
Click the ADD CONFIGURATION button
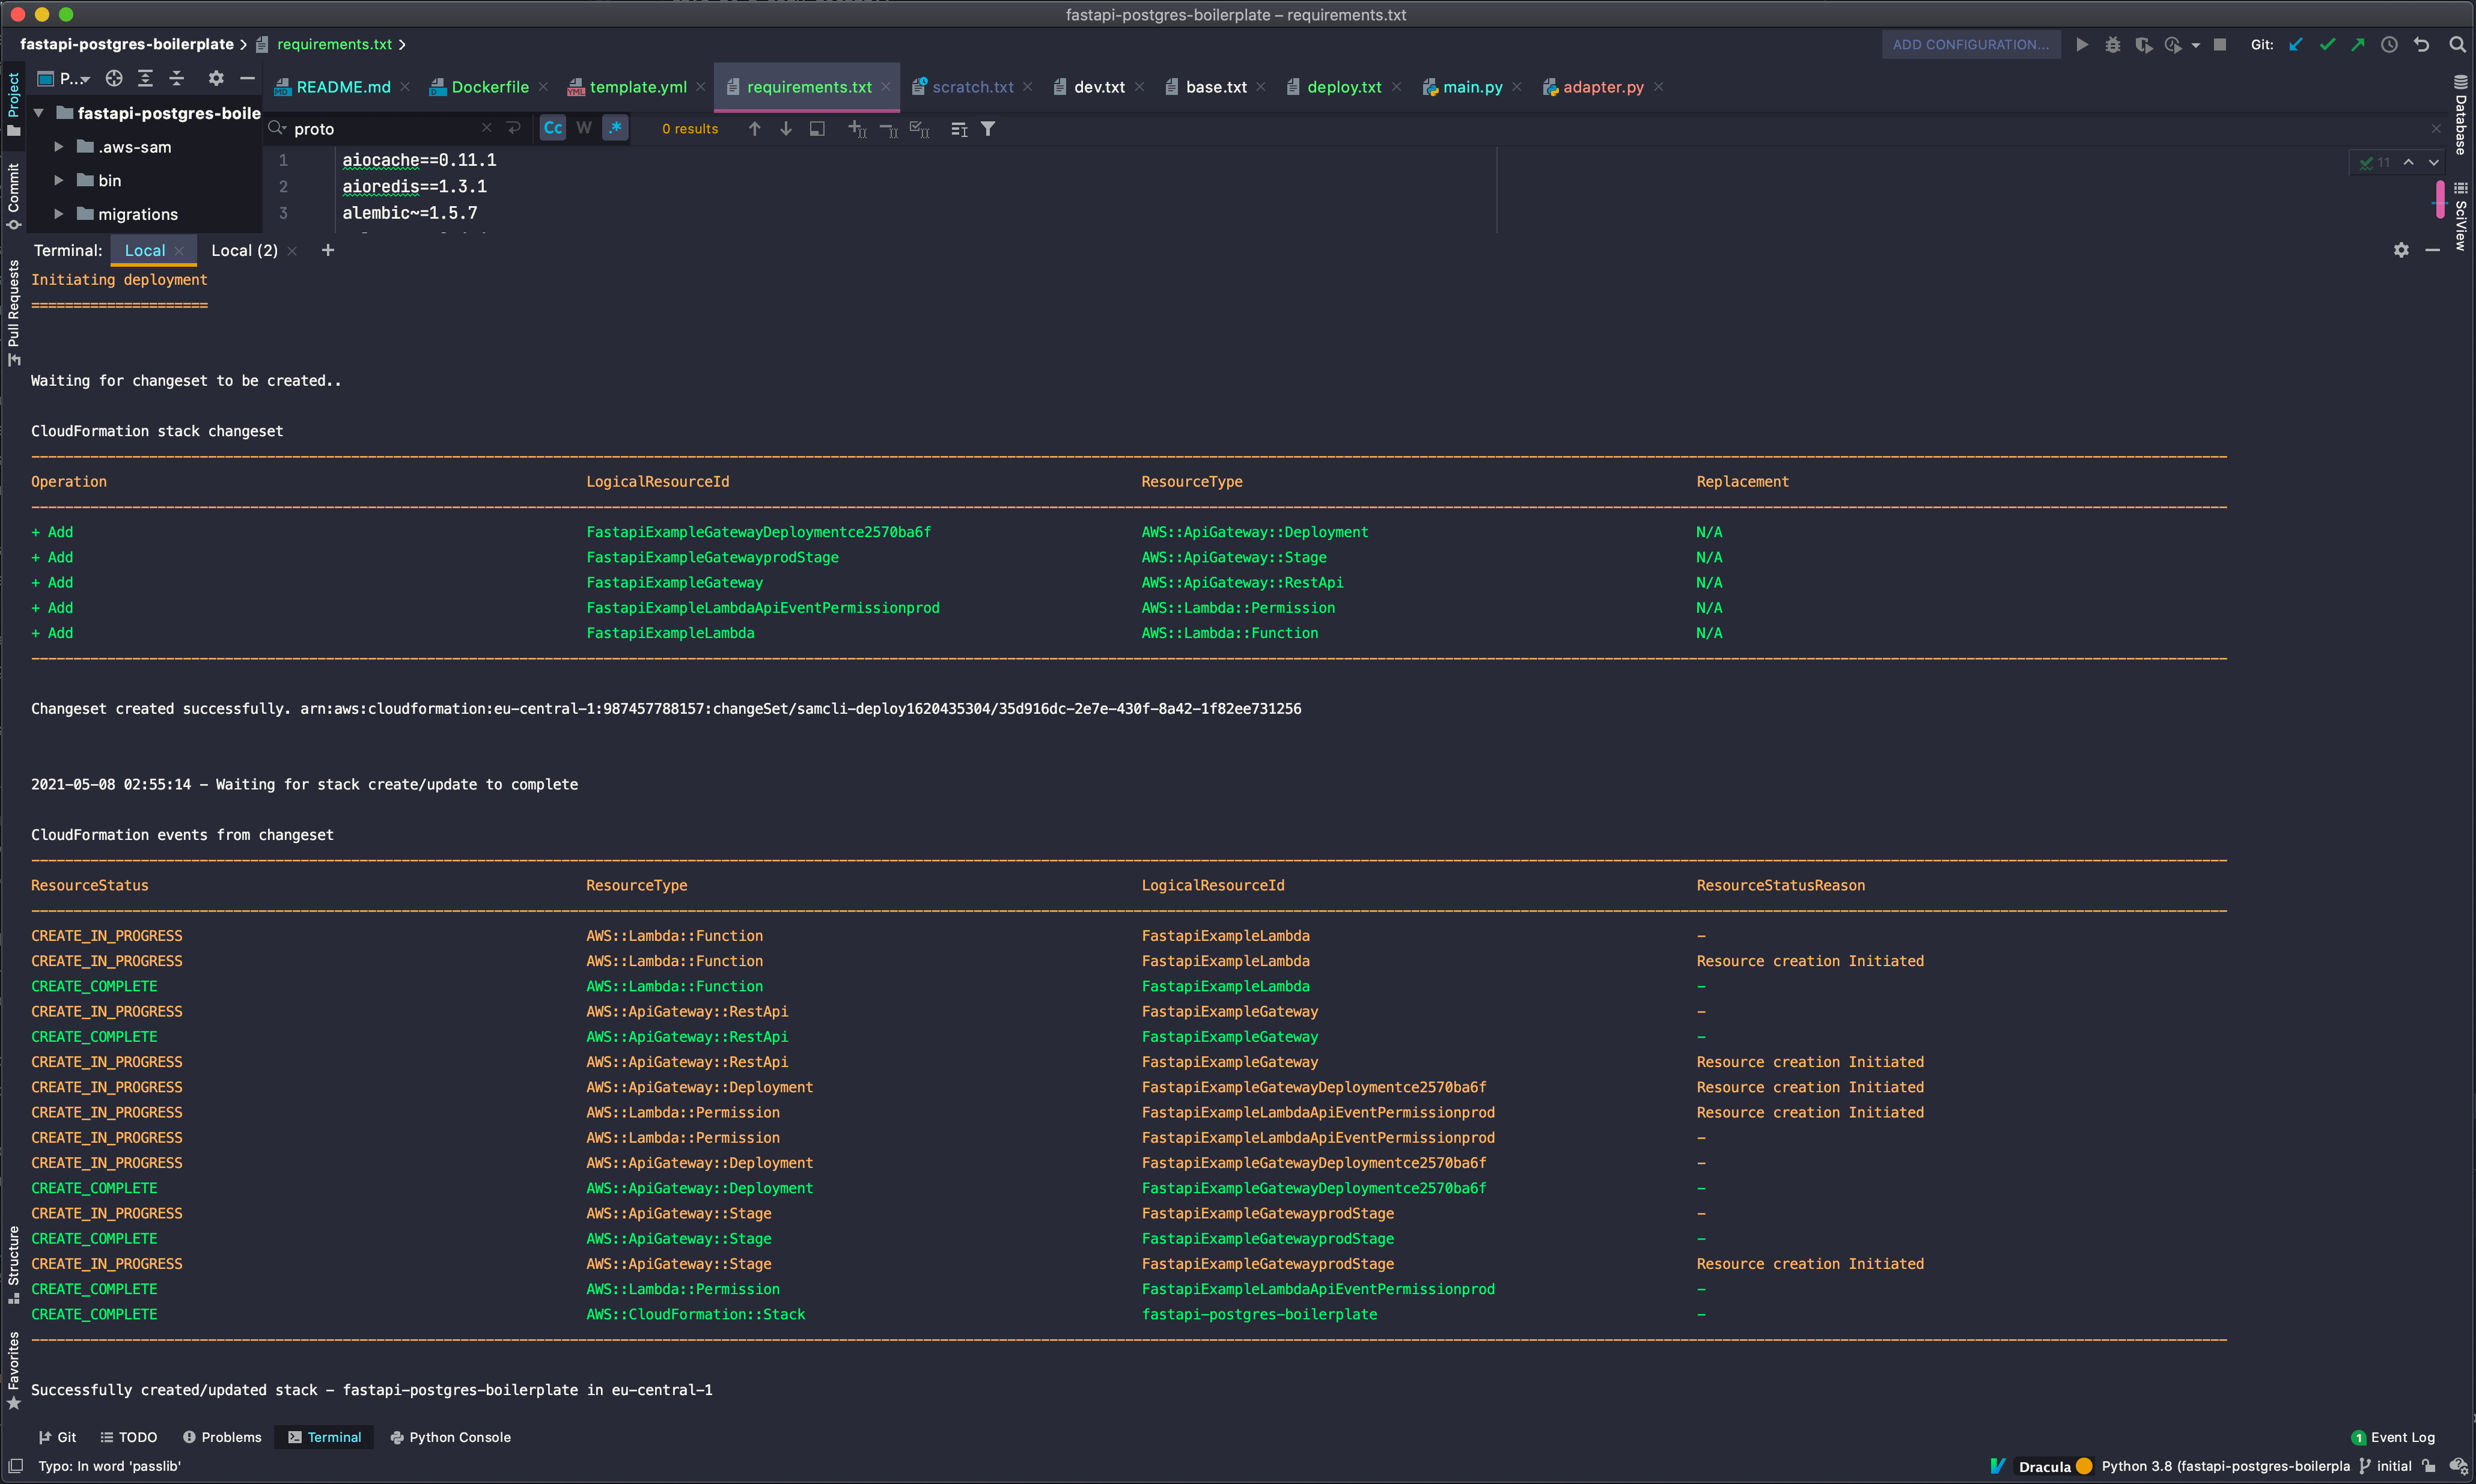pos(1969,44)
